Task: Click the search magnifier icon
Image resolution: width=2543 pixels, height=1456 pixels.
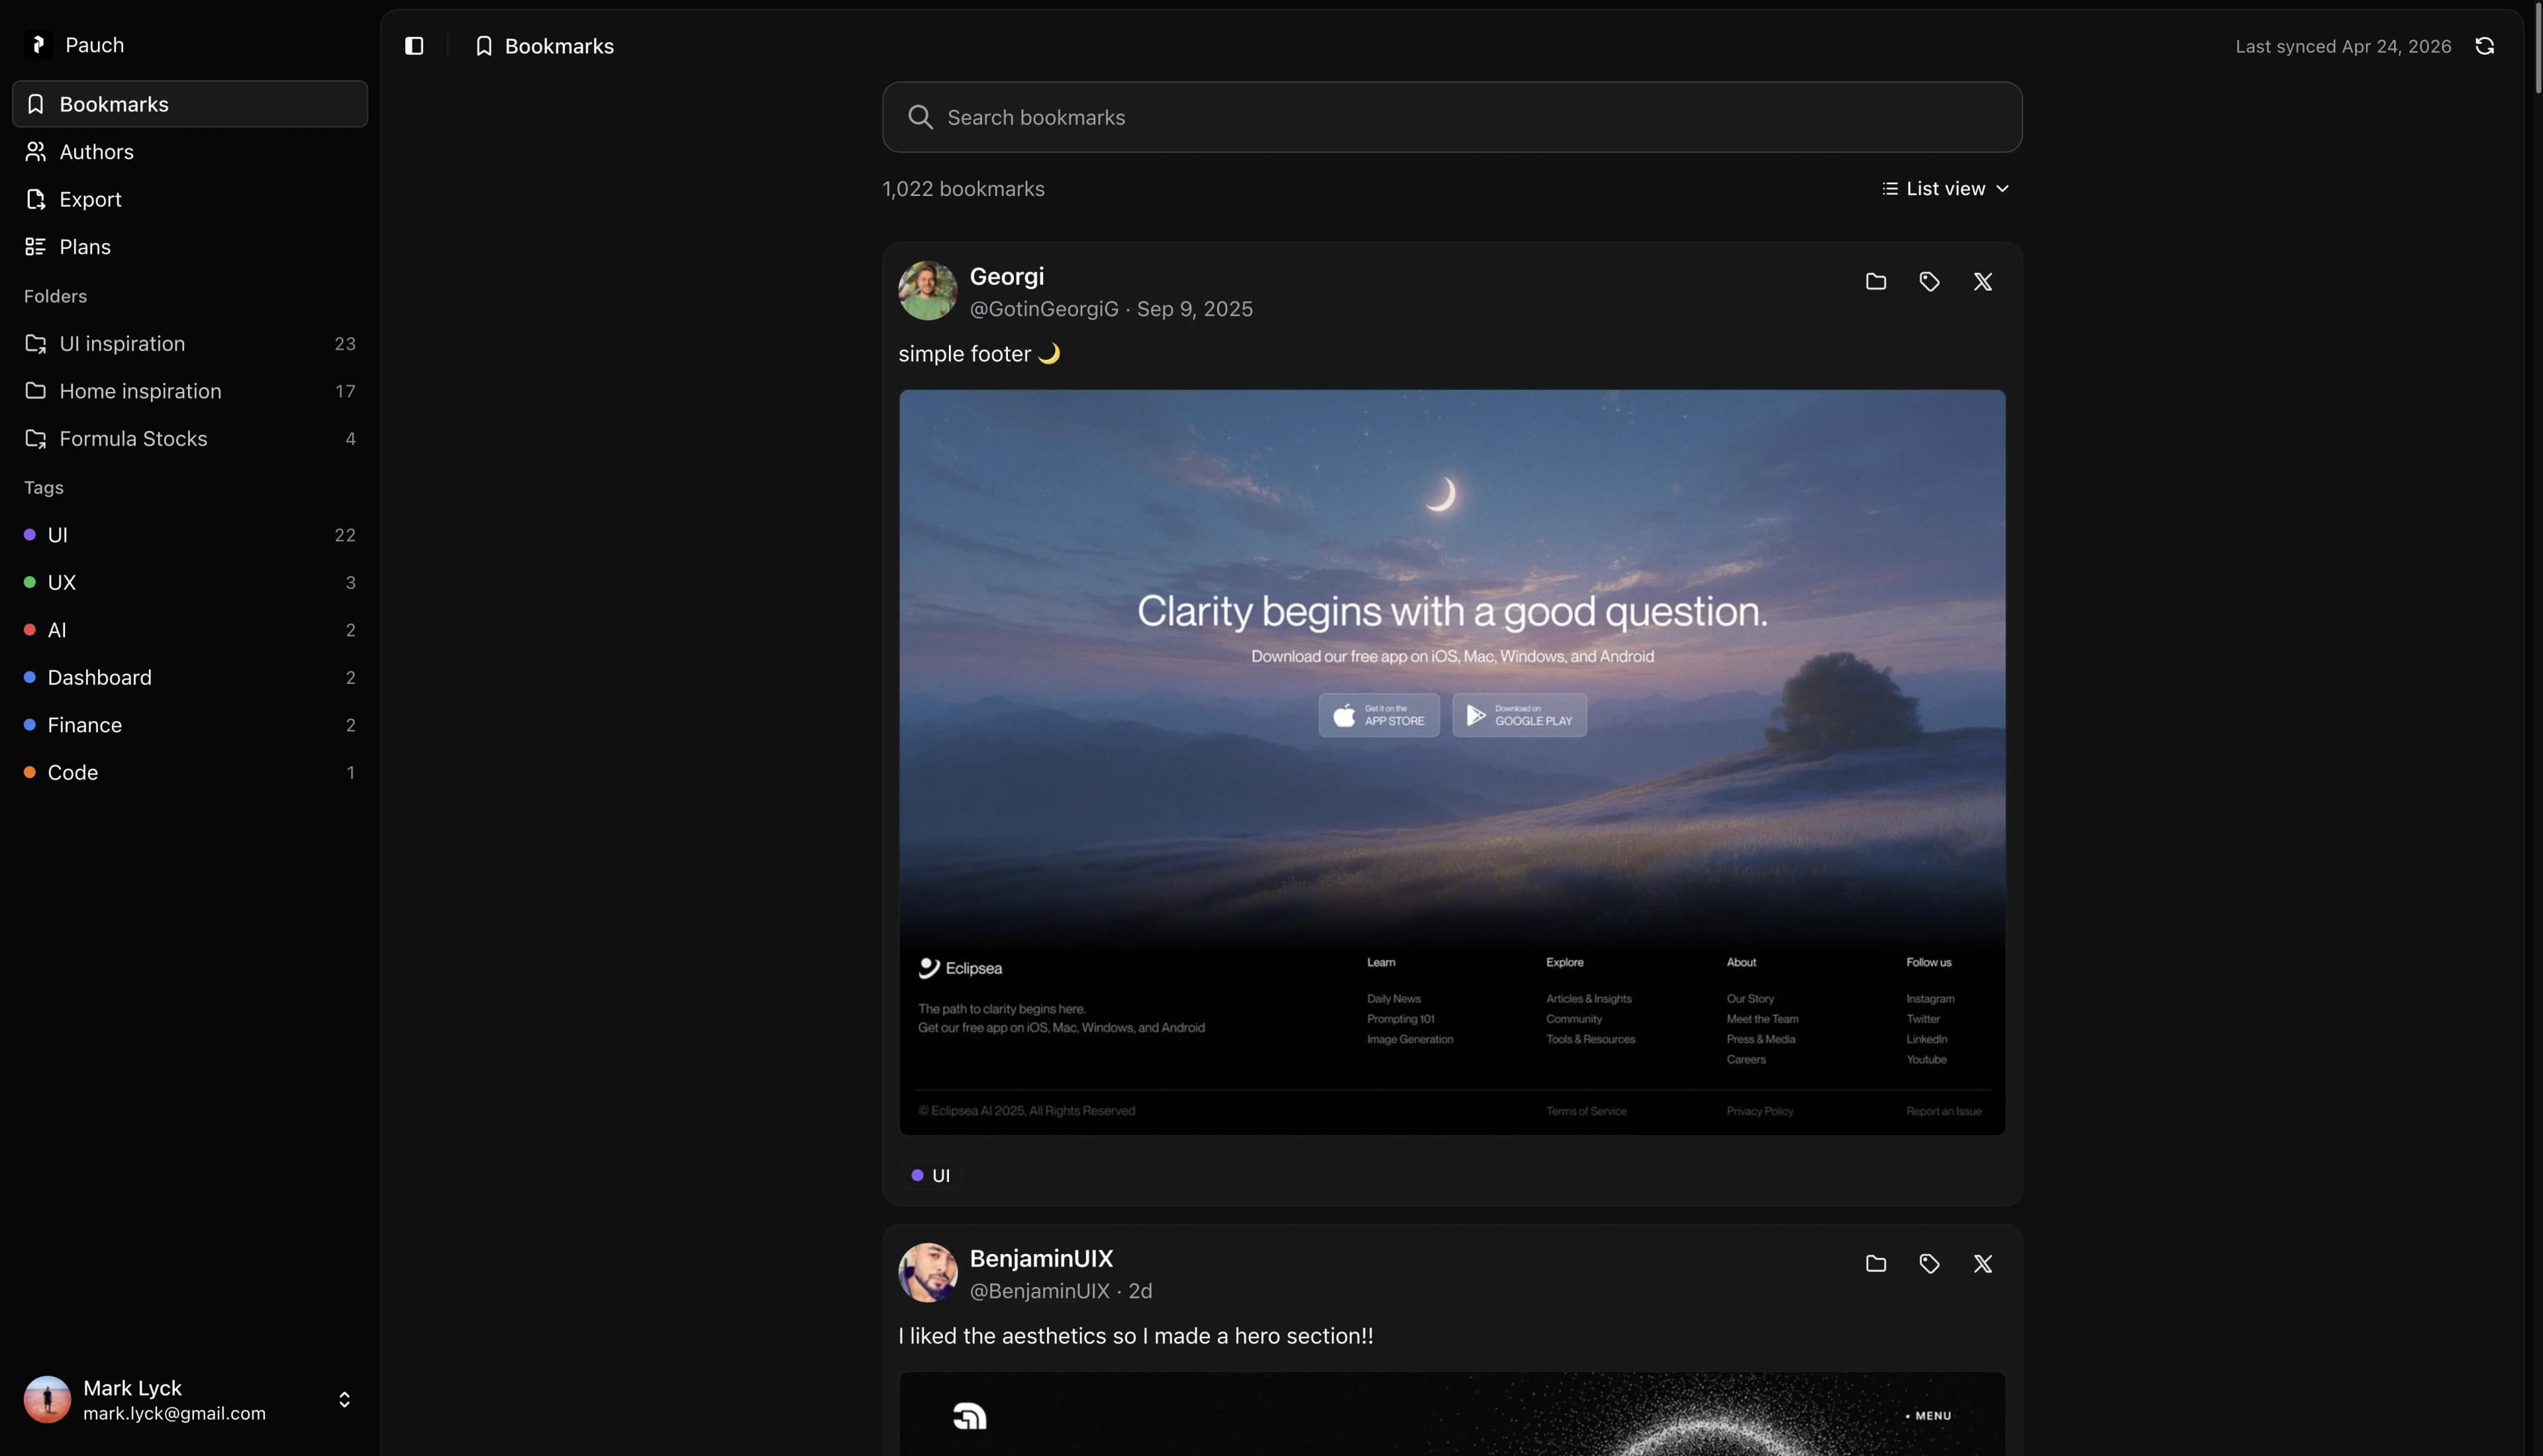Action: tap(920, 117)
